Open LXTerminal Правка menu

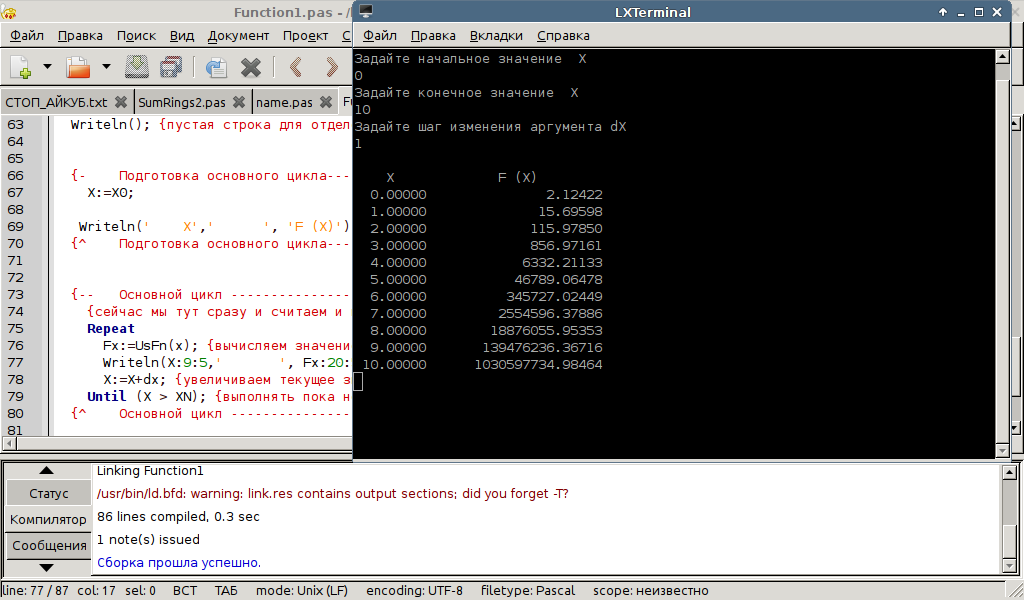[433, 36]
